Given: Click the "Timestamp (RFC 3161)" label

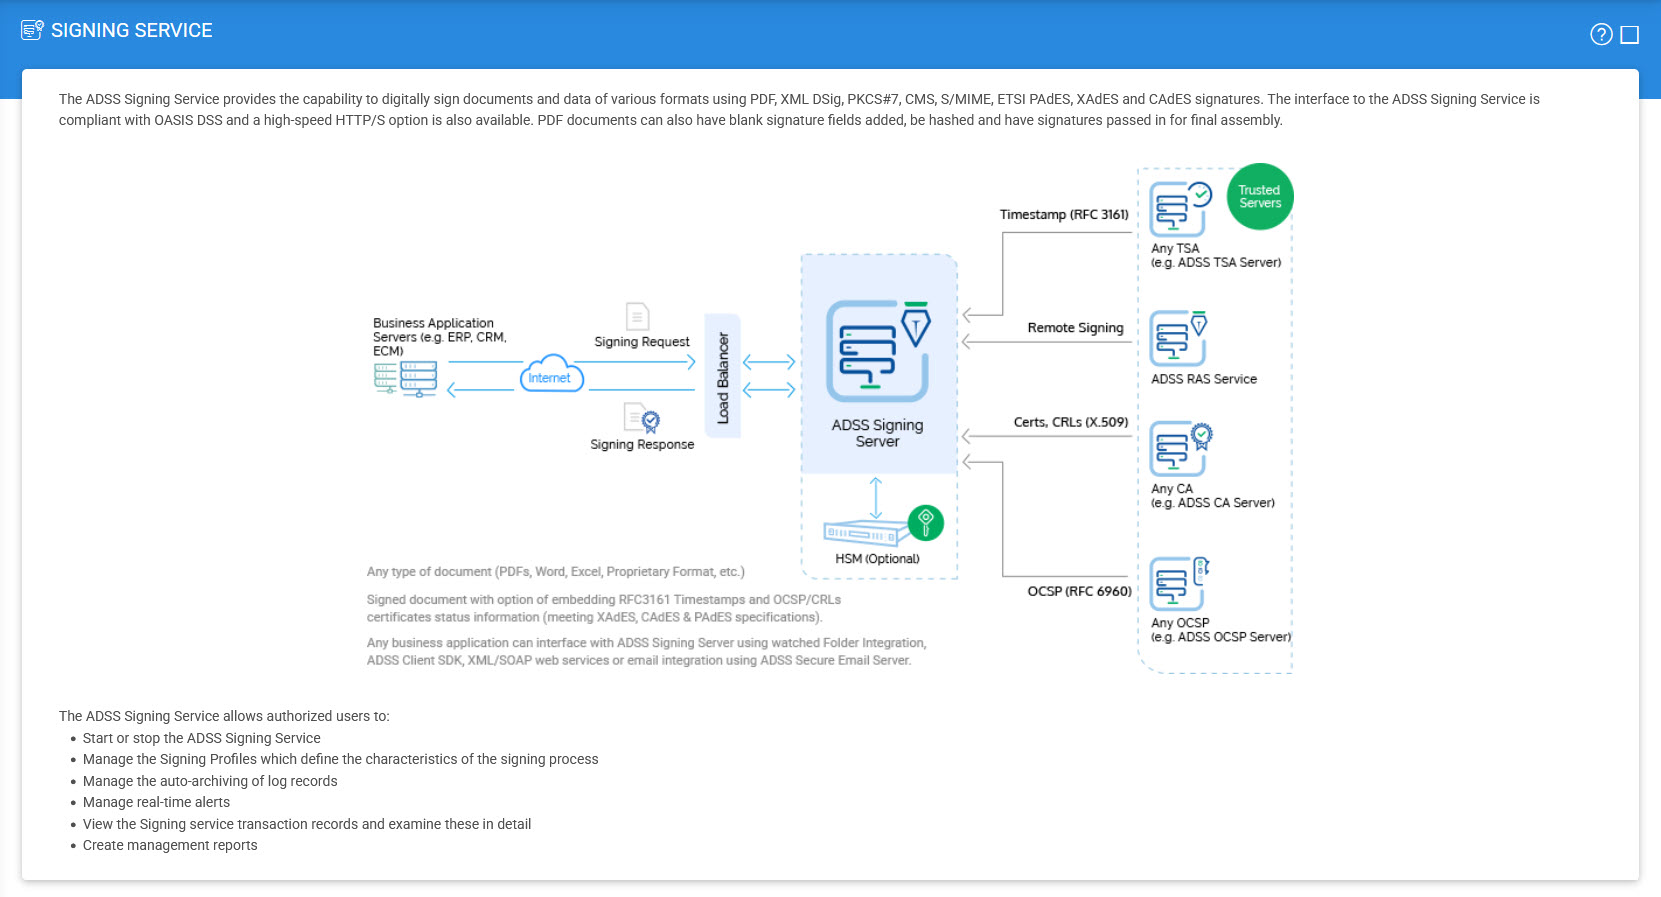Looking at the screenshot, I should click(1064, 215).
